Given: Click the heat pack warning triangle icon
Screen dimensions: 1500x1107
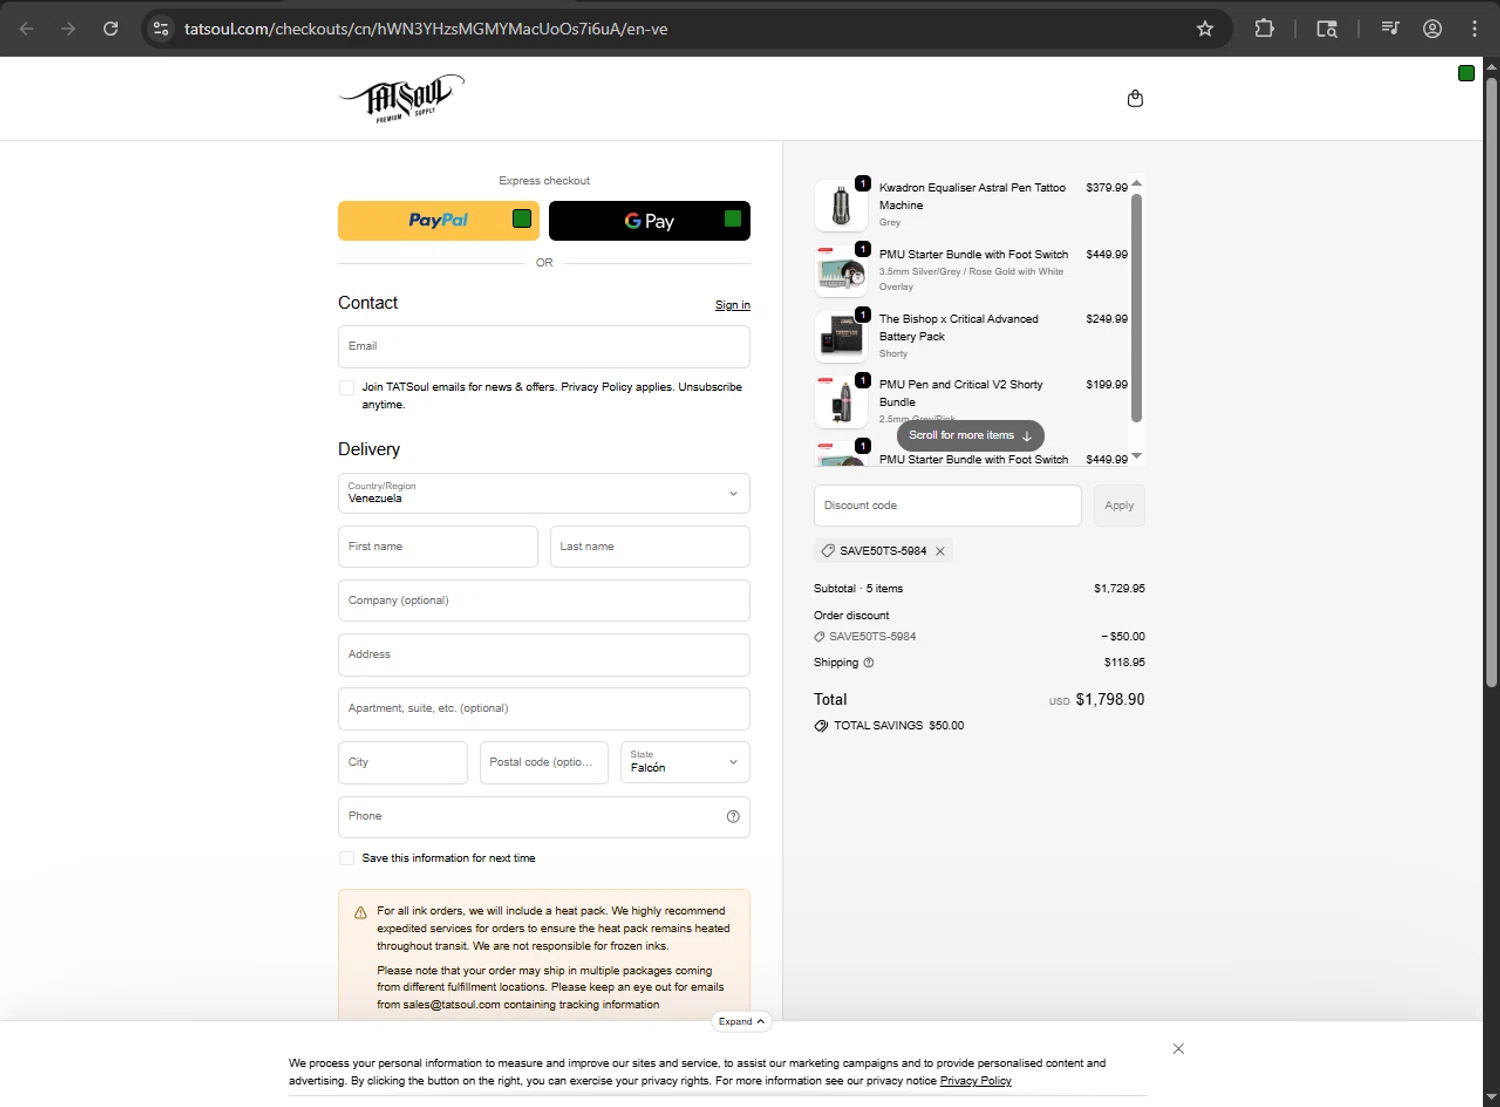Looking at the screenshot, I should click(x=360, y=912).
